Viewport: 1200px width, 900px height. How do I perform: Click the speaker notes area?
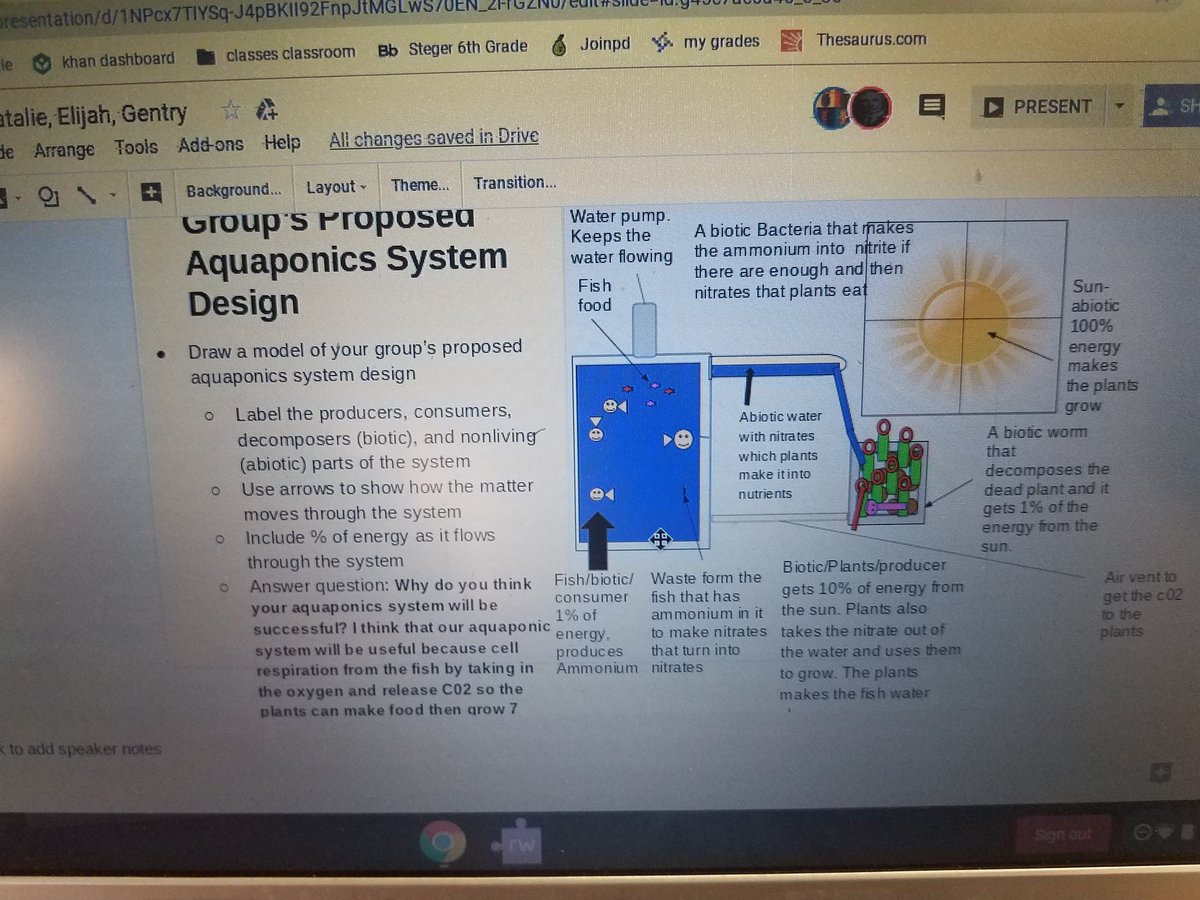tap(80, 749)
